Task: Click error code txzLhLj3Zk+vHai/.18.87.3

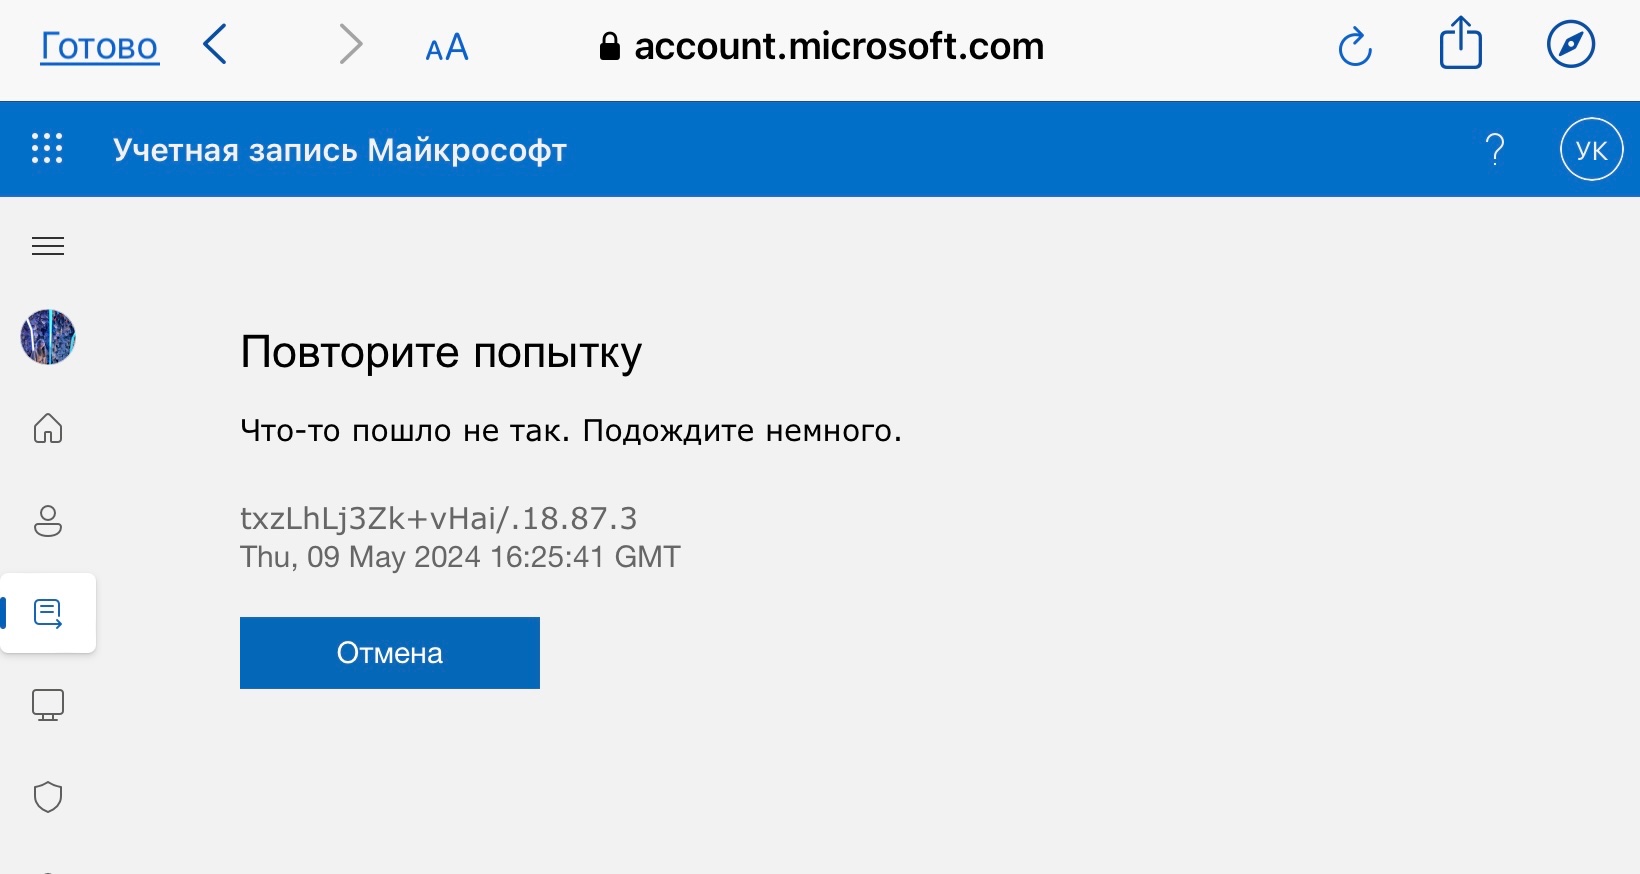Action: (438, 518)
